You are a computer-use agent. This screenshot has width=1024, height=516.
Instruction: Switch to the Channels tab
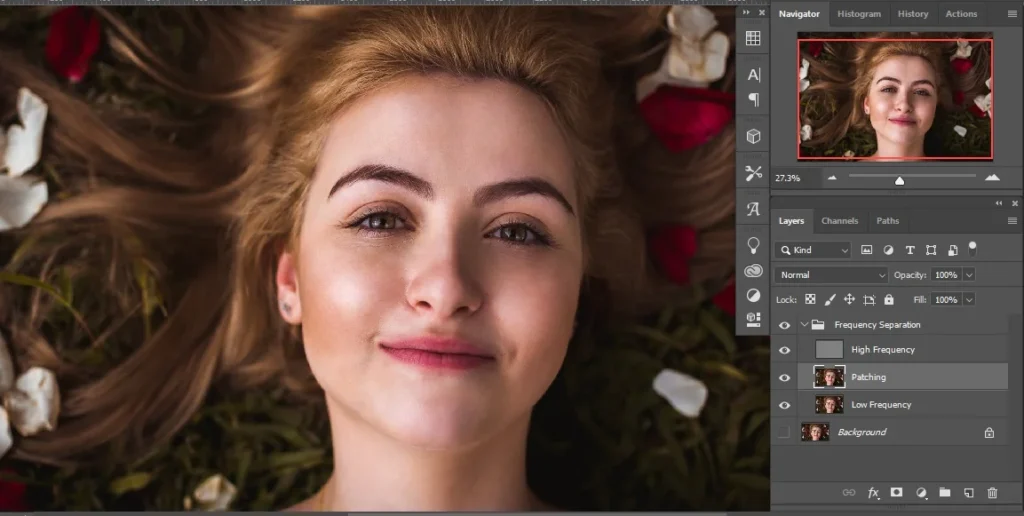point(839,221)
